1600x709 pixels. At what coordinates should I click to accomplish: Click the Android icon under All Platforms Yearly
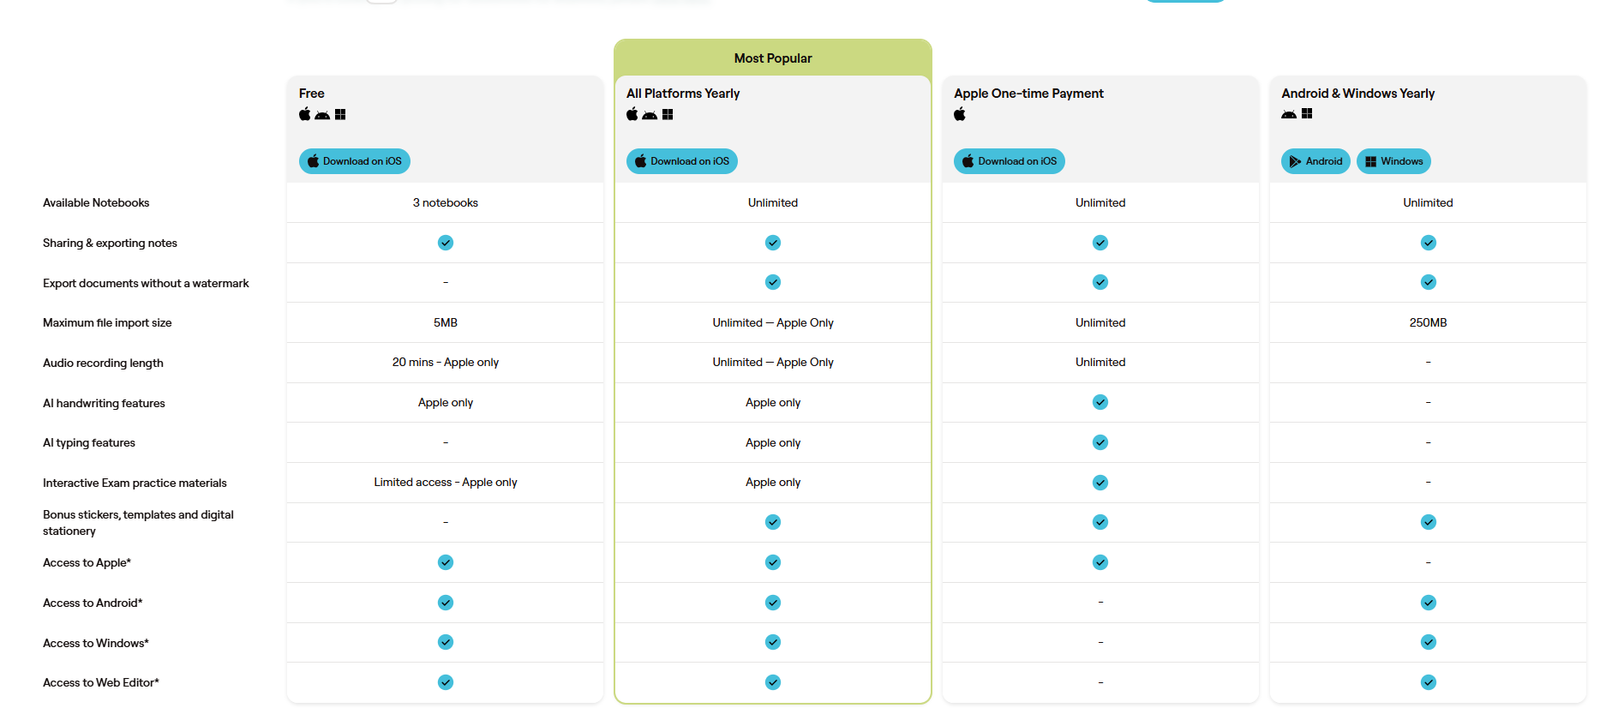[650, 115]
